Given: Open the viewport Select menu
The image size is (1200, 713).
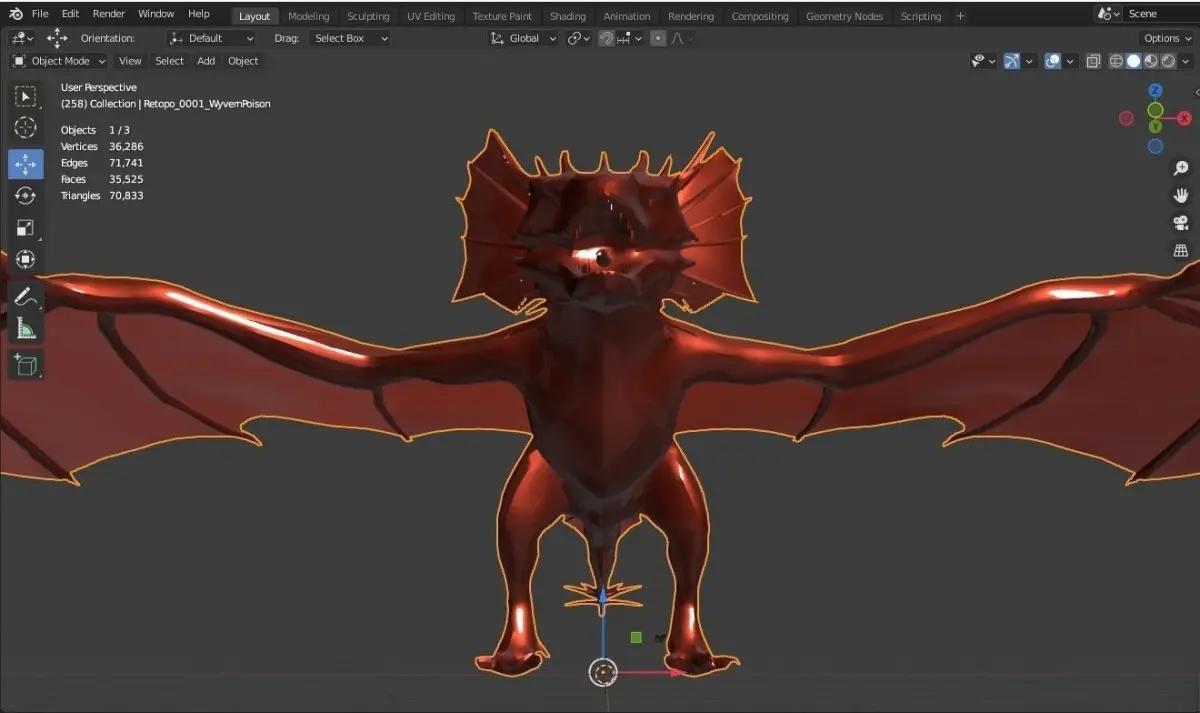Looking at the screenshot, I should (169, 61).
